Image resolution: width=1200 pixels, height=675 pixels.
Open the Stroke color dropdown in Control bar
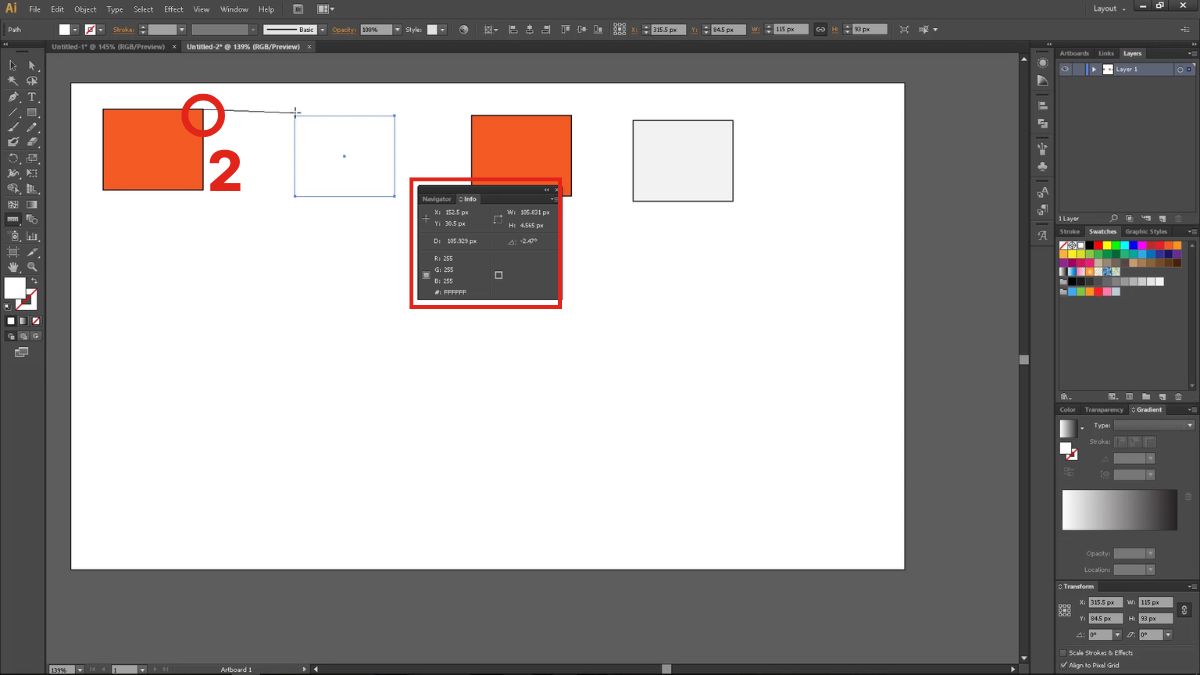point(102,30)
